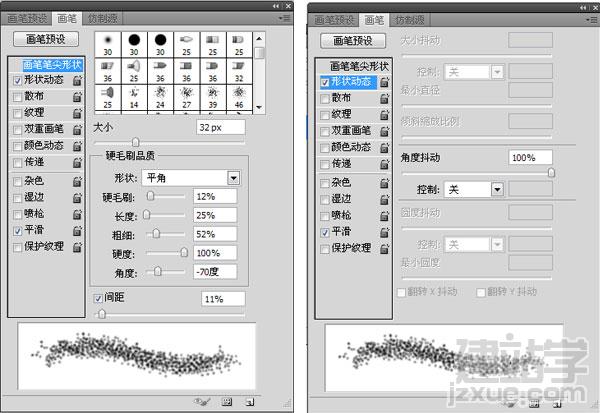The height and width of the screenshot is (413, 600).
Task: Toggle lock icon beside 颜色动态 in left panel
Action: click(77, 146)
